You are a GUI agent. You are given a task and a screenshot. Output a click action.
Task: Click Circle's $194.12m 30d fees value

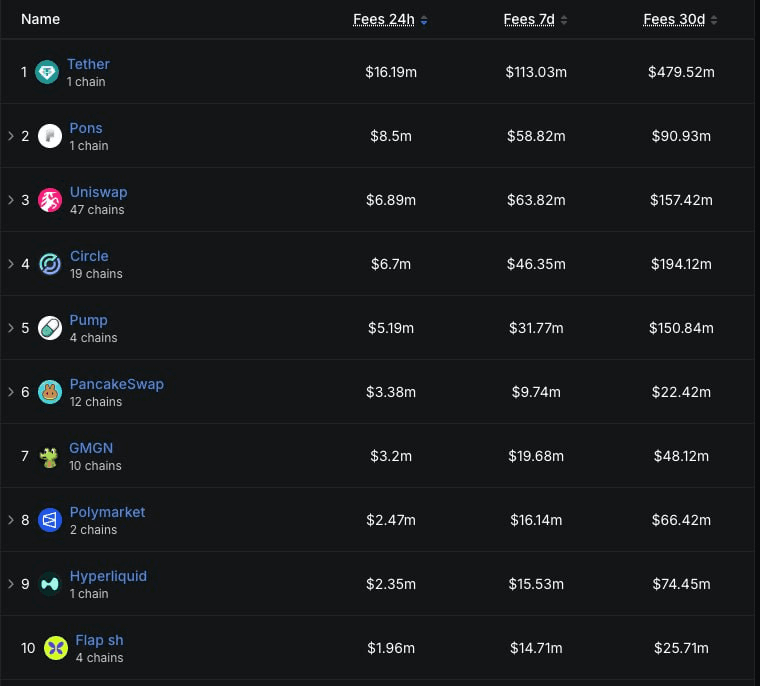pyautogui.click(x=681, y=264)
